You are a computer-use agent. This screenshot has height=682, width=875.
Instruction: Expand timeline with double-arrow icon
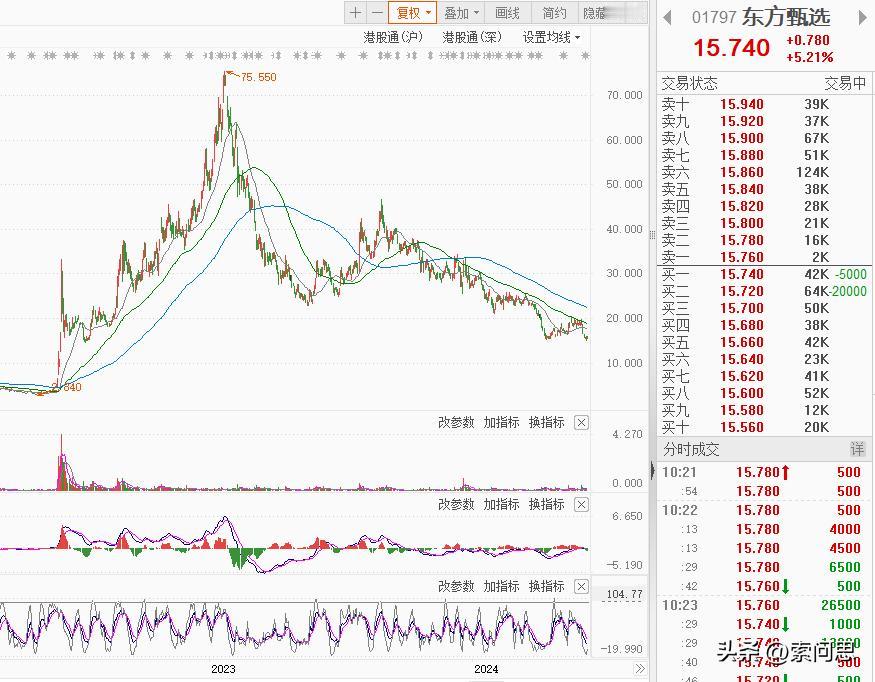pyautogui.click(x=640, y=669)
